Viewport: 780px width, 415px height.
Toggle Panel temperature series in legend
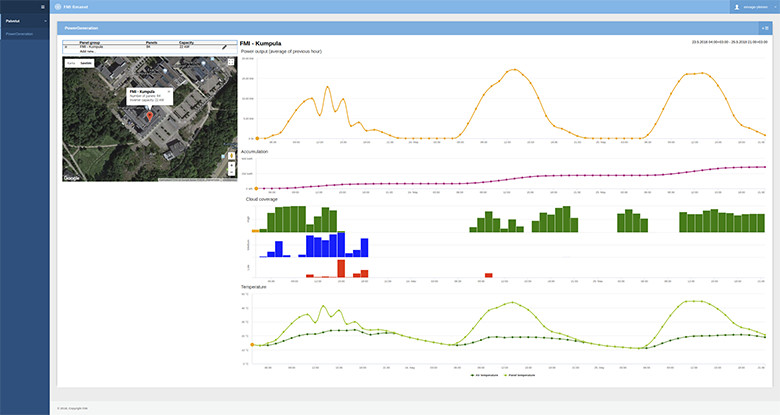521,375
